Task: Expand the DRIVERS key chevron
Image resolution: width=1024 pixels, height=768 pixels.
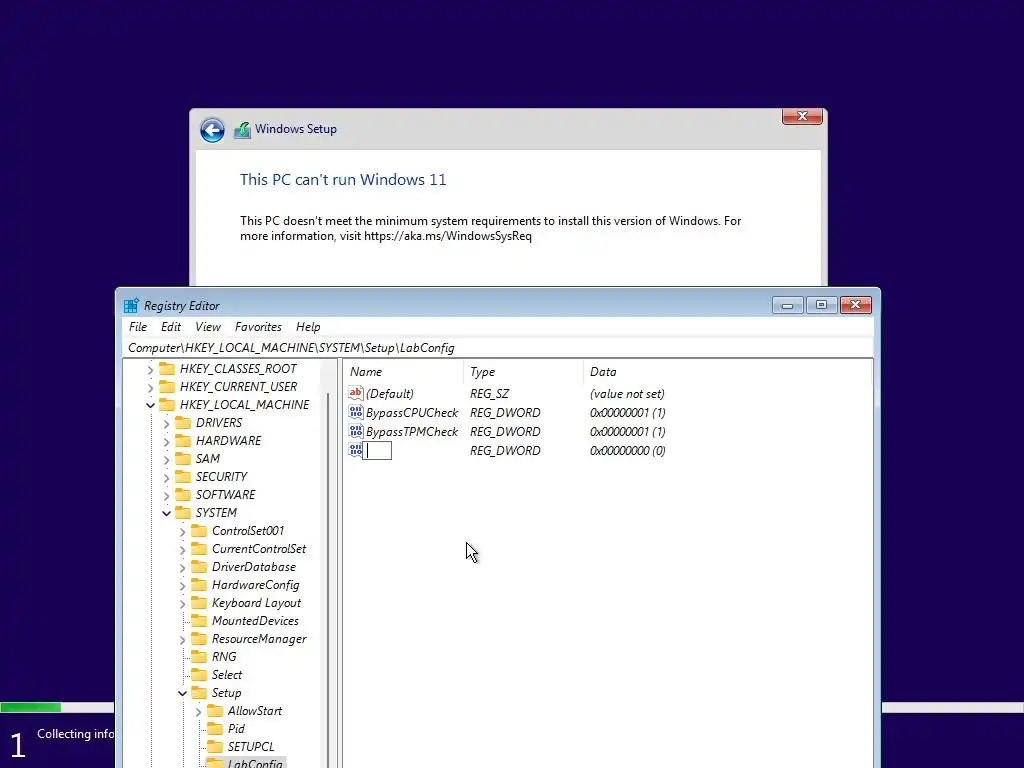Action: tap(167, 423)
